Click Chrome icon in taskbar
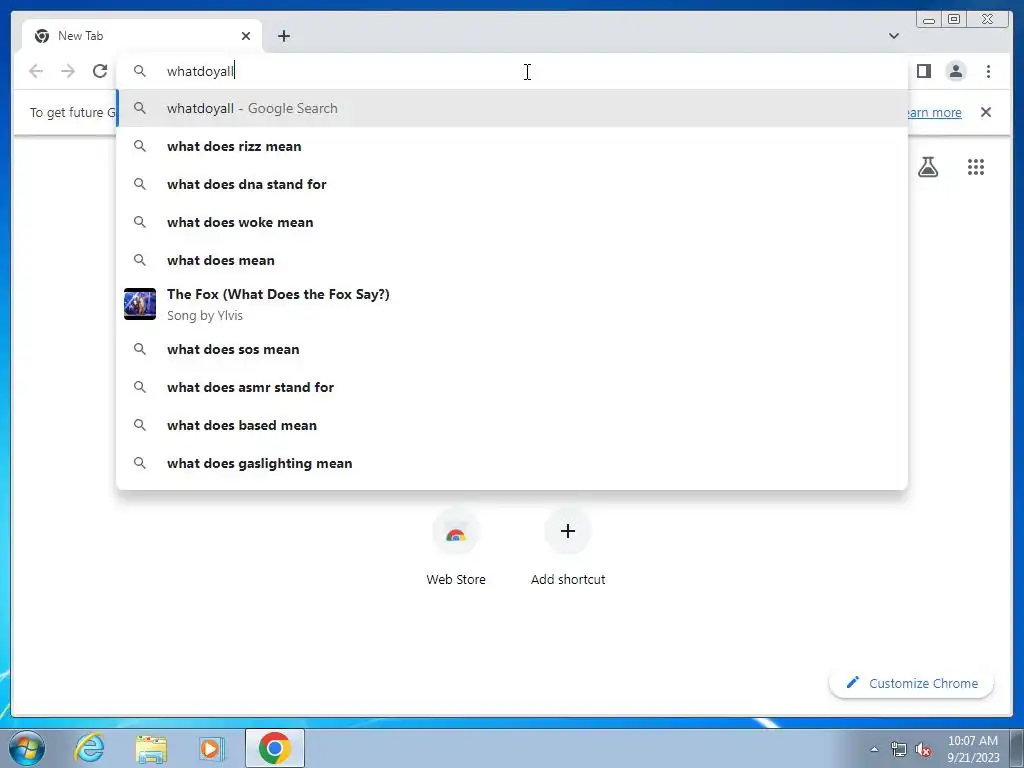1024x768 pixels. coord(275,748)
